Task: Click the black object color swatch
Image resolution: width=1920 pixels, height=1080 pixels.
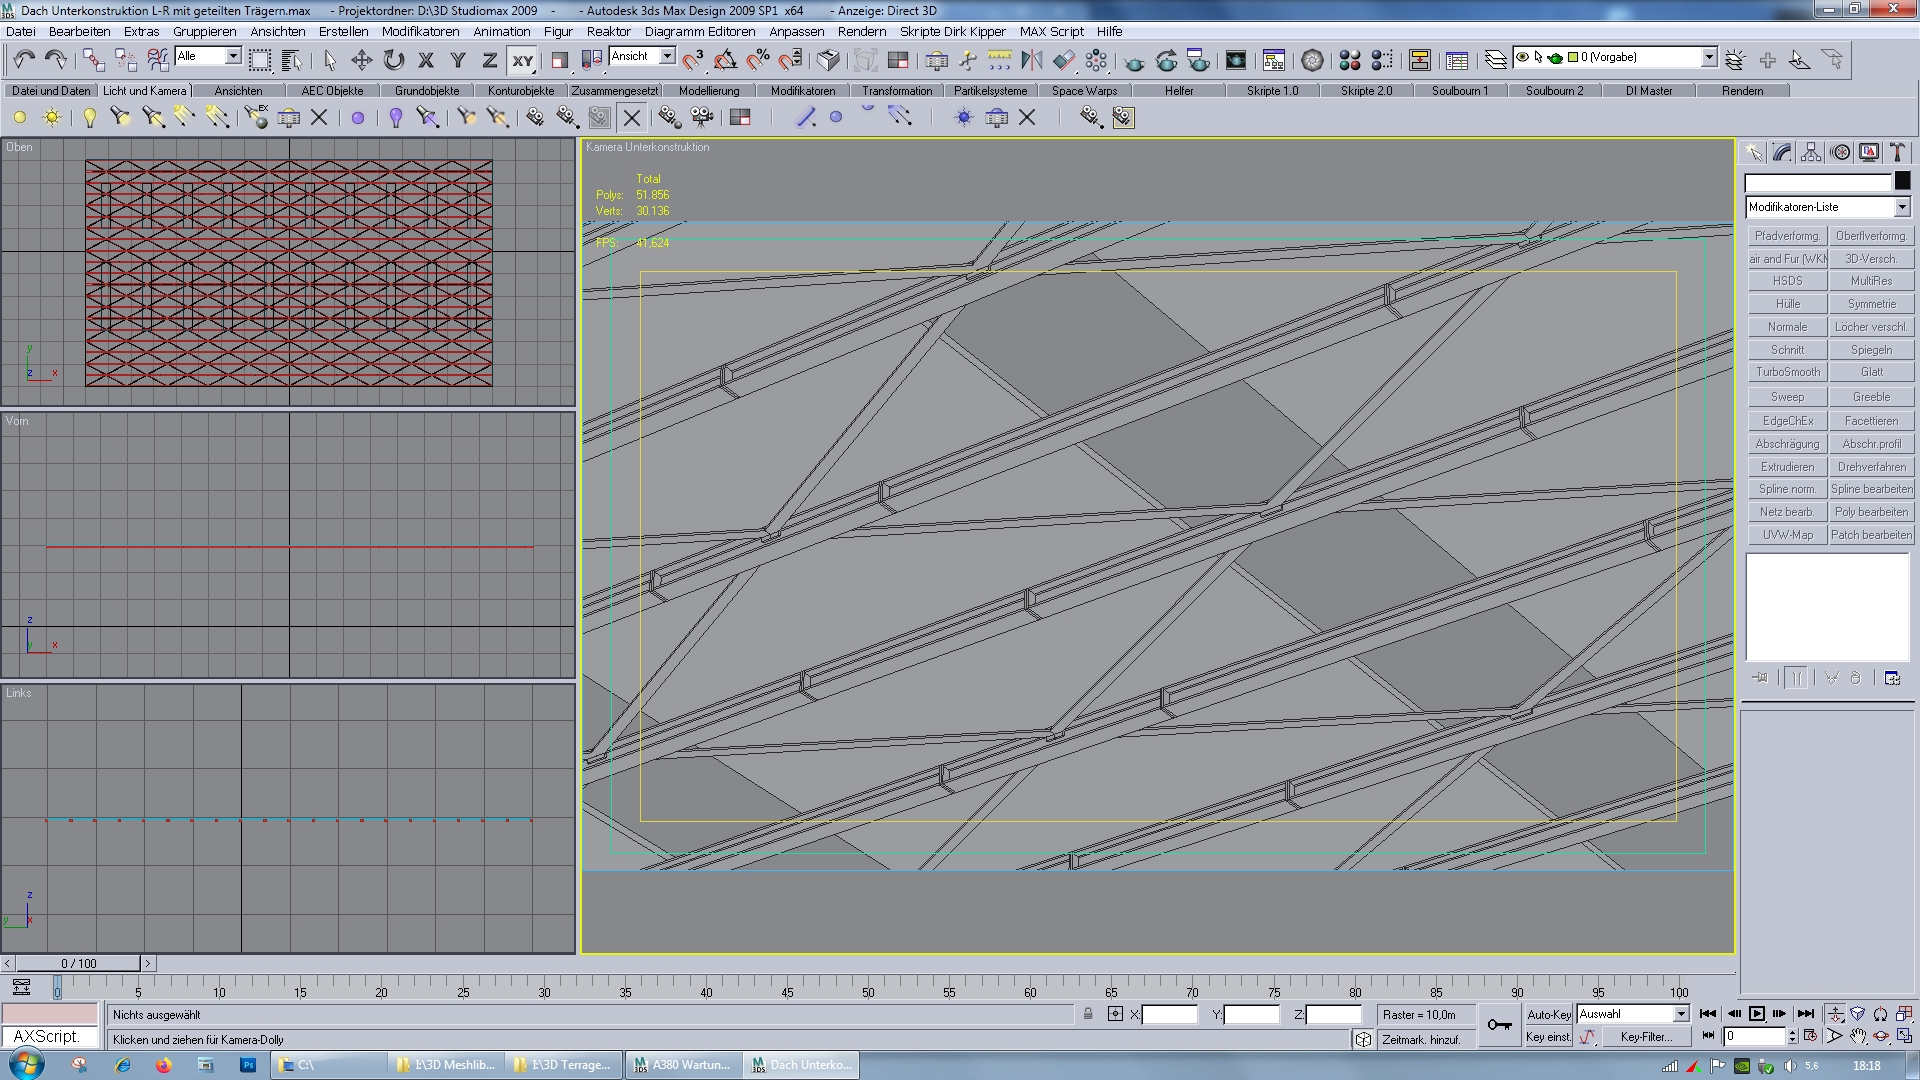Action: (1902, 181)
